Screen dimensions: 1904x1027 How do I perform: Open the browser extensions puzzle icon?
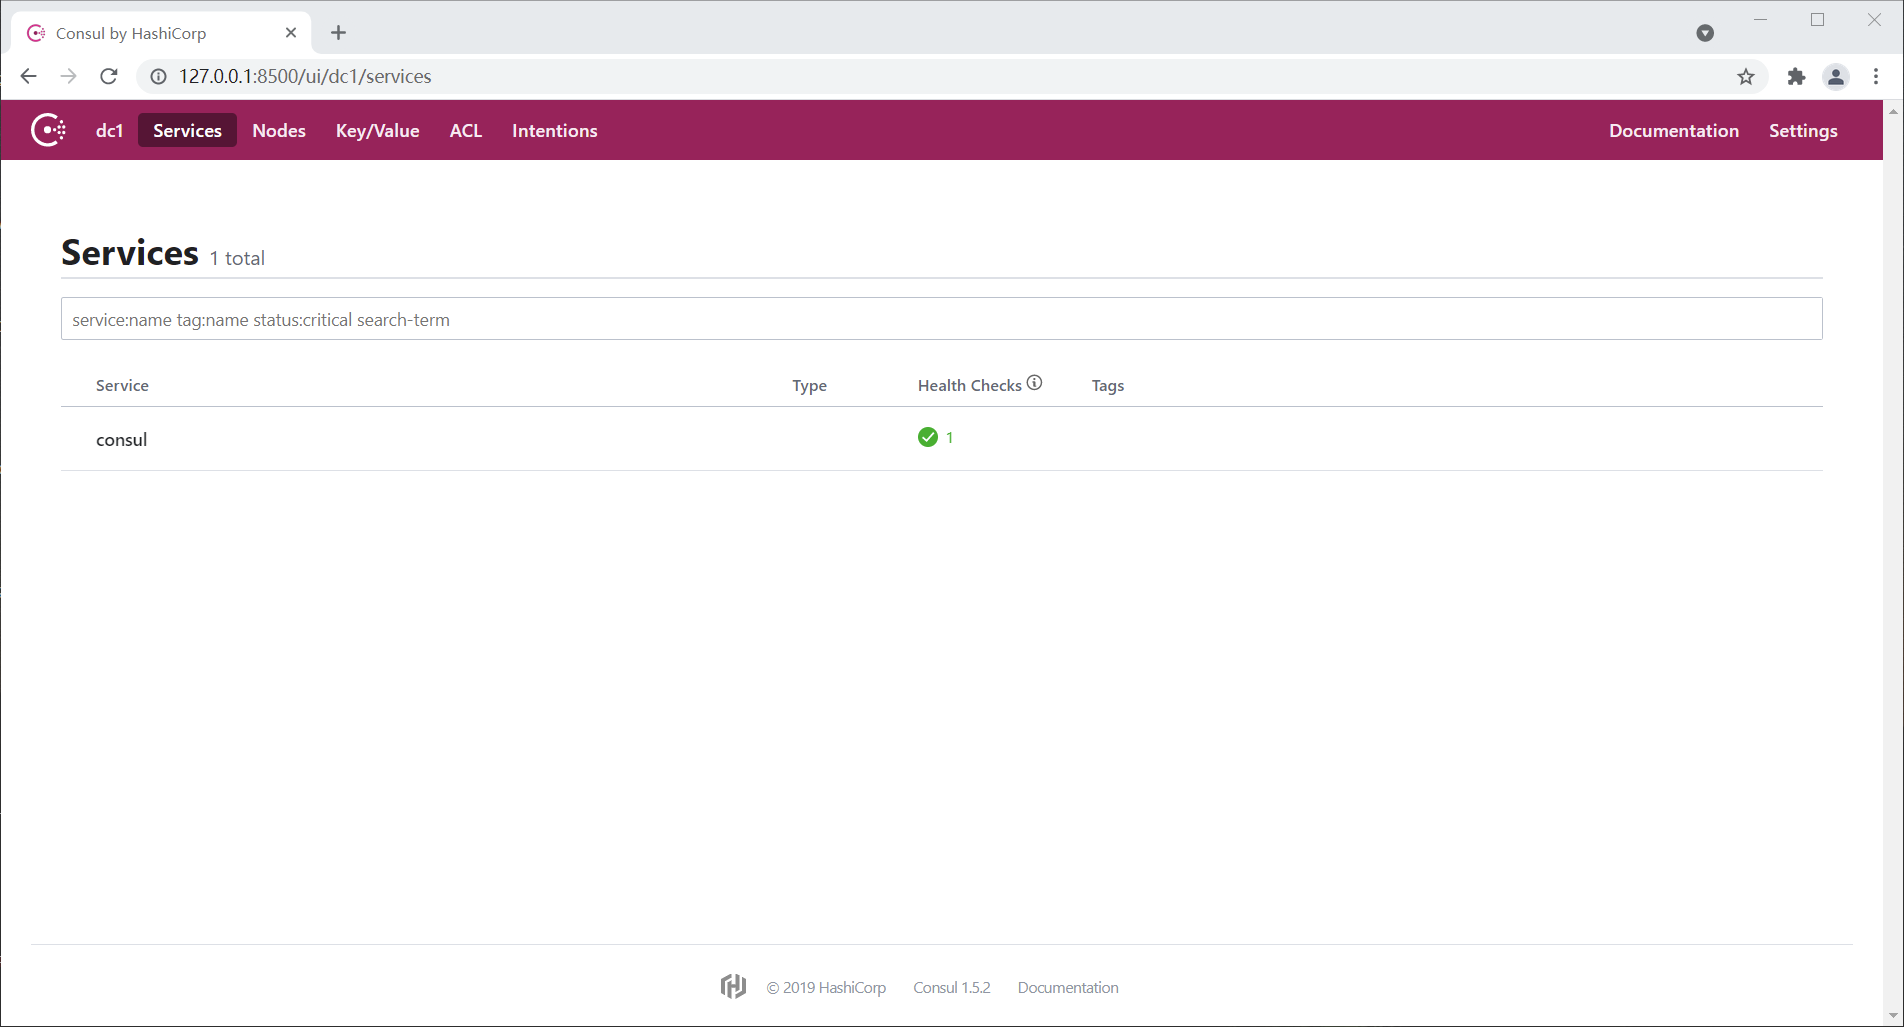point(1796,77)
